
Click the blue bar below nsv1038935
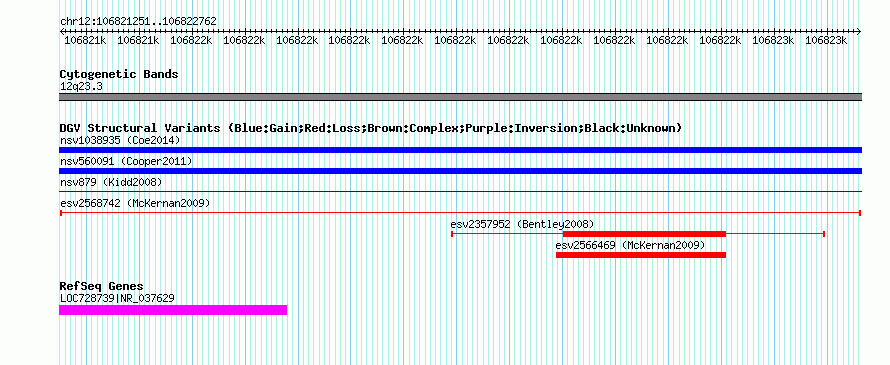pos(460,150)
